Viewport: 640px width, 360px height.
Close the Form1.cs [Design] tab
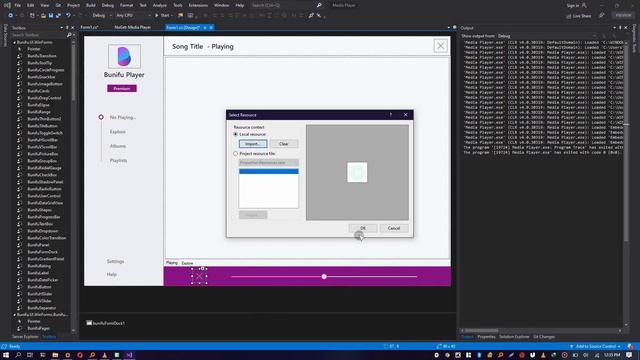[x=211, y=27]
